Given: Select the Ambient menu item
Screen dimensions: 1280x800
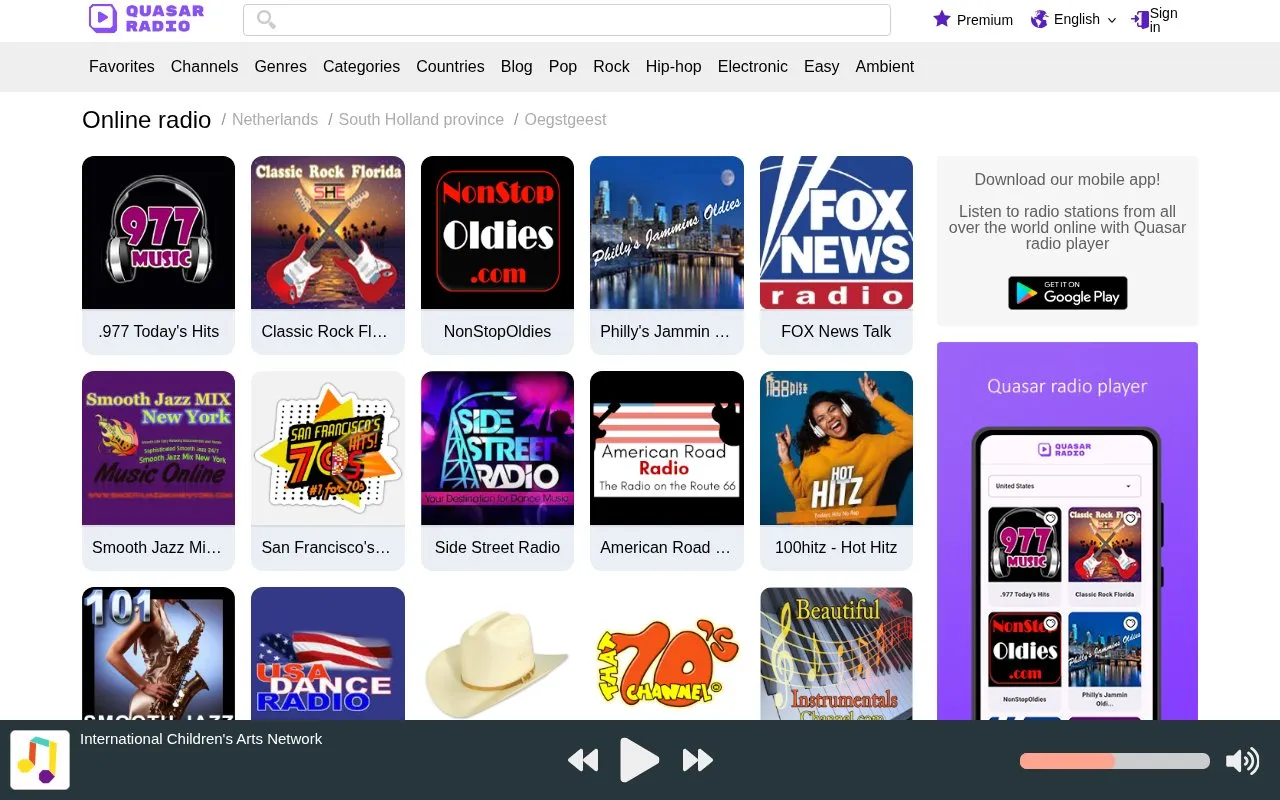Looking at the screenshot, I should click(884, 66).
